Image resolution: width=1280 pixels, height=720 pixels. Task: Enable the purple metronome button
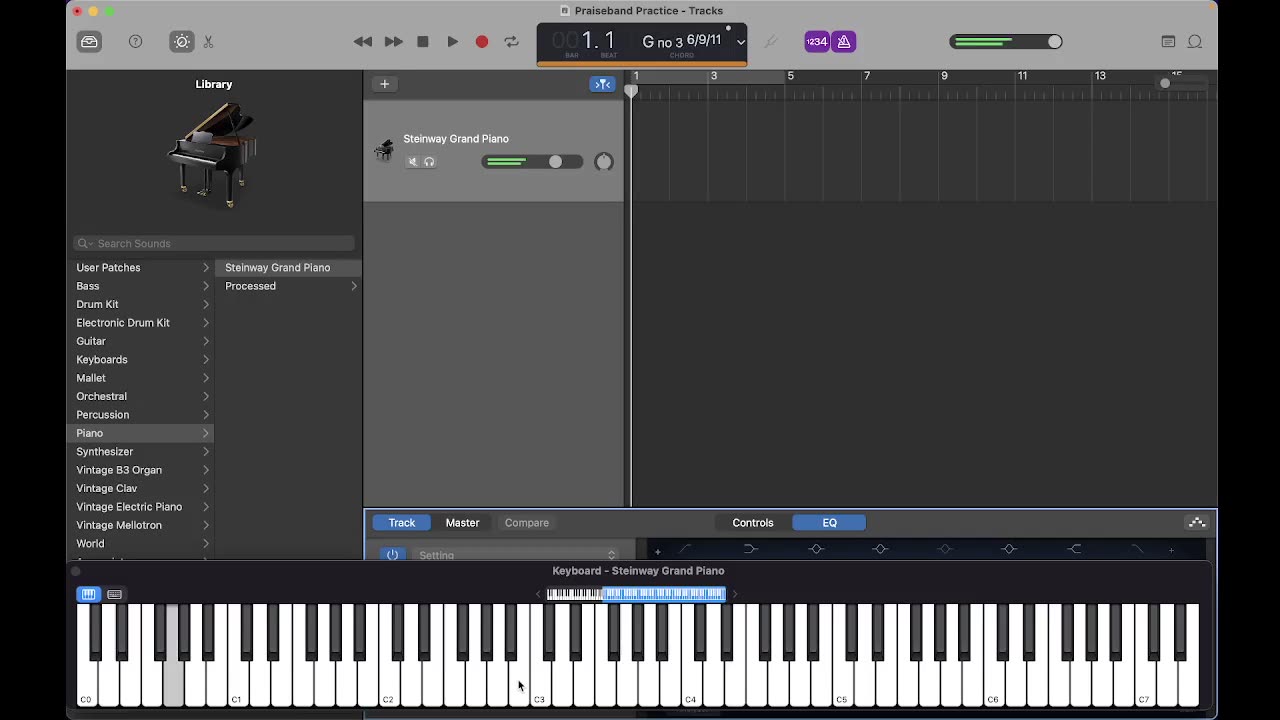[844, 42]
